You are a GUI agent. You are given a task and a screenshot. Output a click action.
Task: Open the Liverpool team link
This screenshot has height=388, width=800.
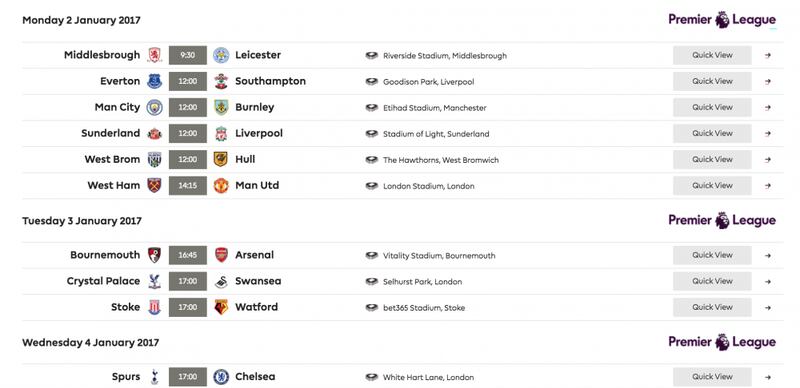click(x=259, y=133)
